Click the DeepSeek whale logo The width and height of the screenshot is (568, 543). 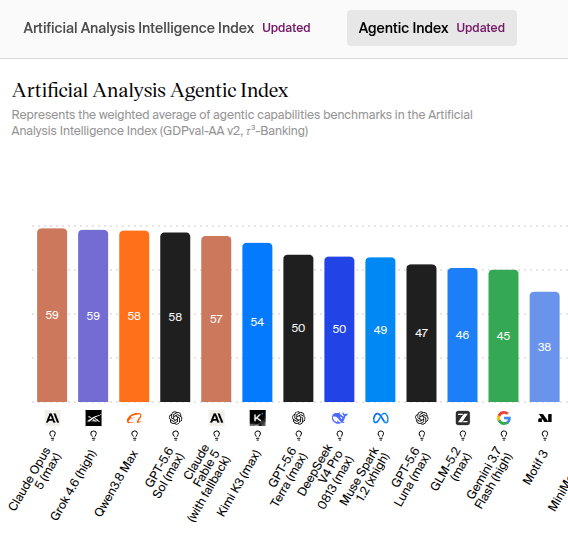tap(339, 418)
